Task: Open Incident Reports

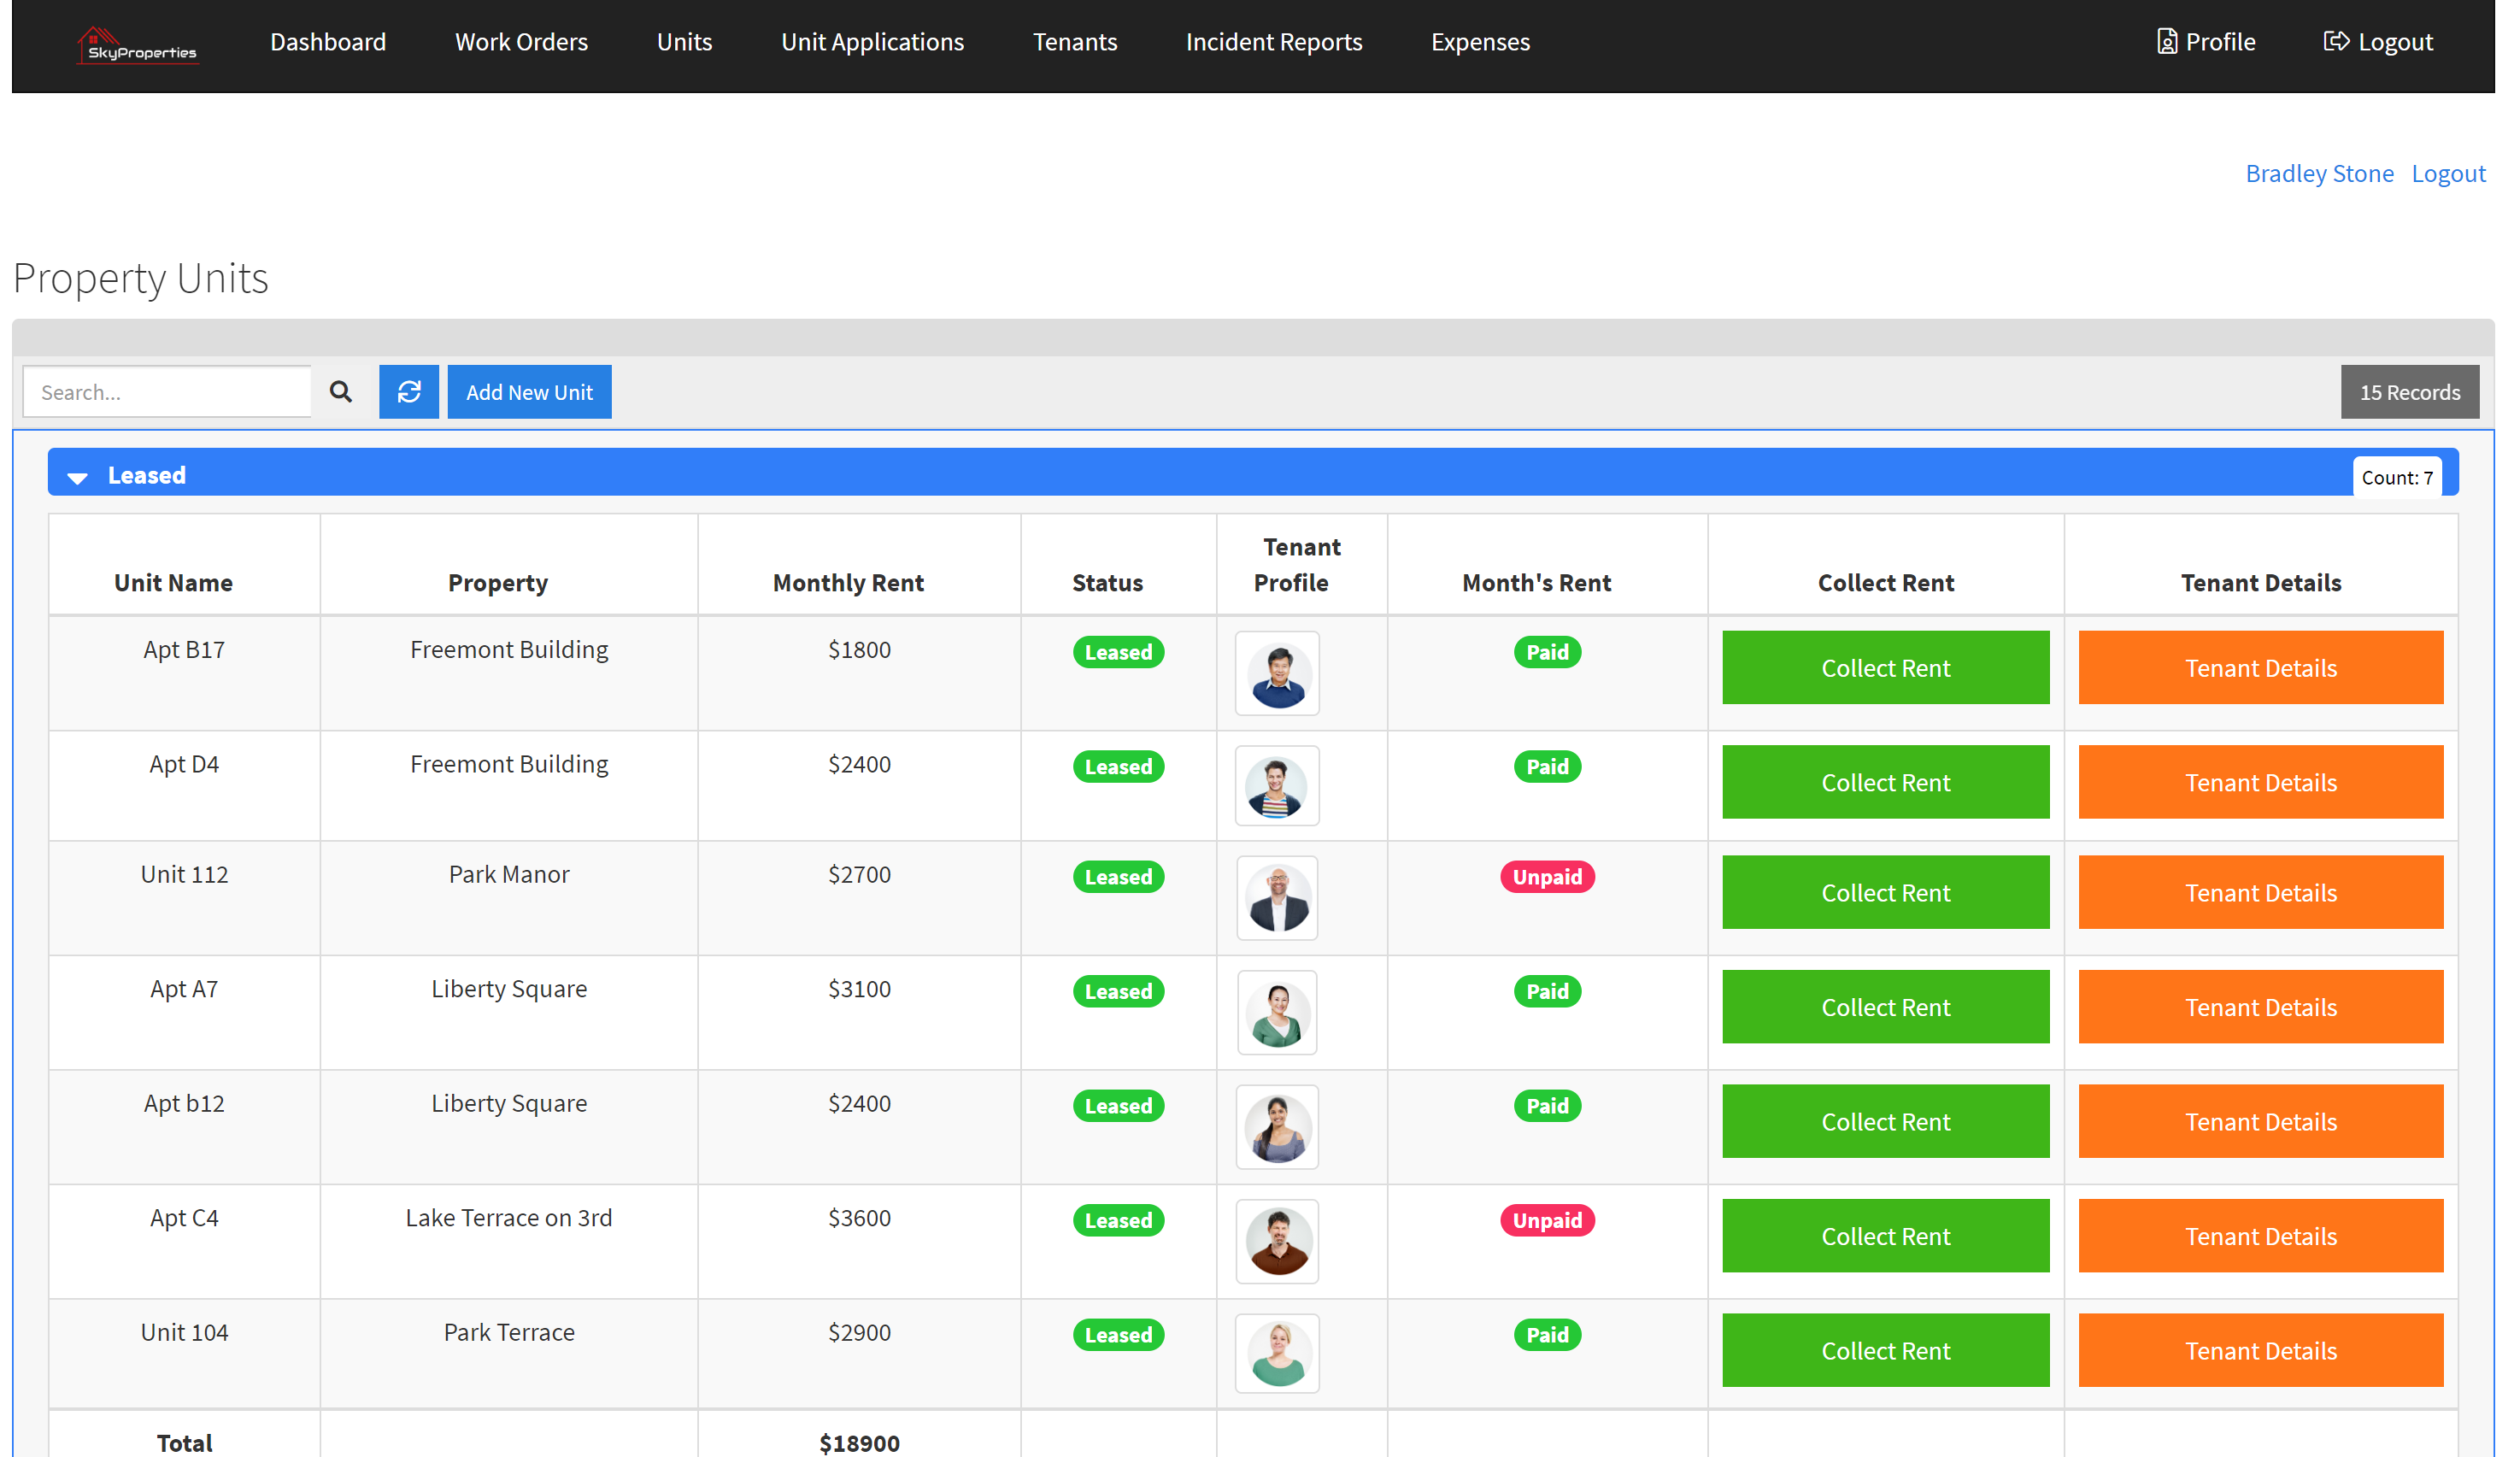Action: coord(1273,42)
